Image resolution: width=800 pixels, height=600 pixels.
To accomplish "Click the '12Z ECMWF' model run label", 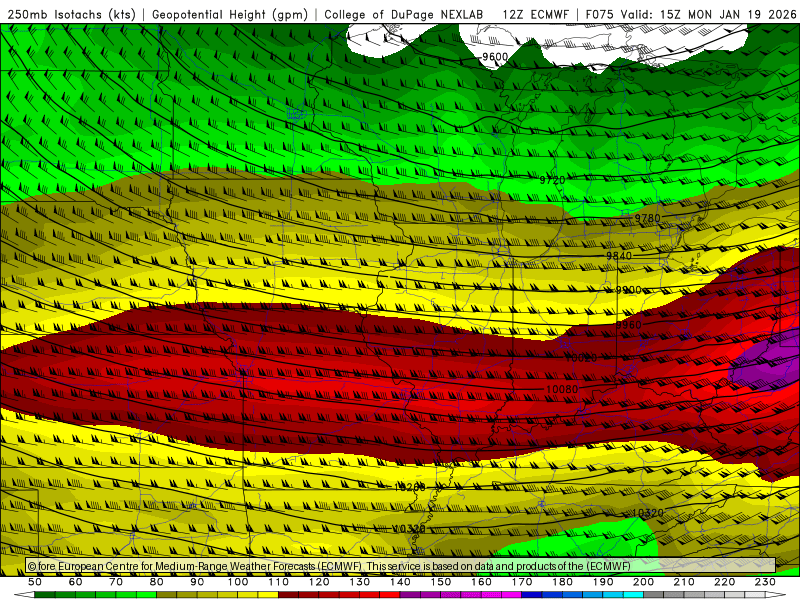I will pos(535,15).
